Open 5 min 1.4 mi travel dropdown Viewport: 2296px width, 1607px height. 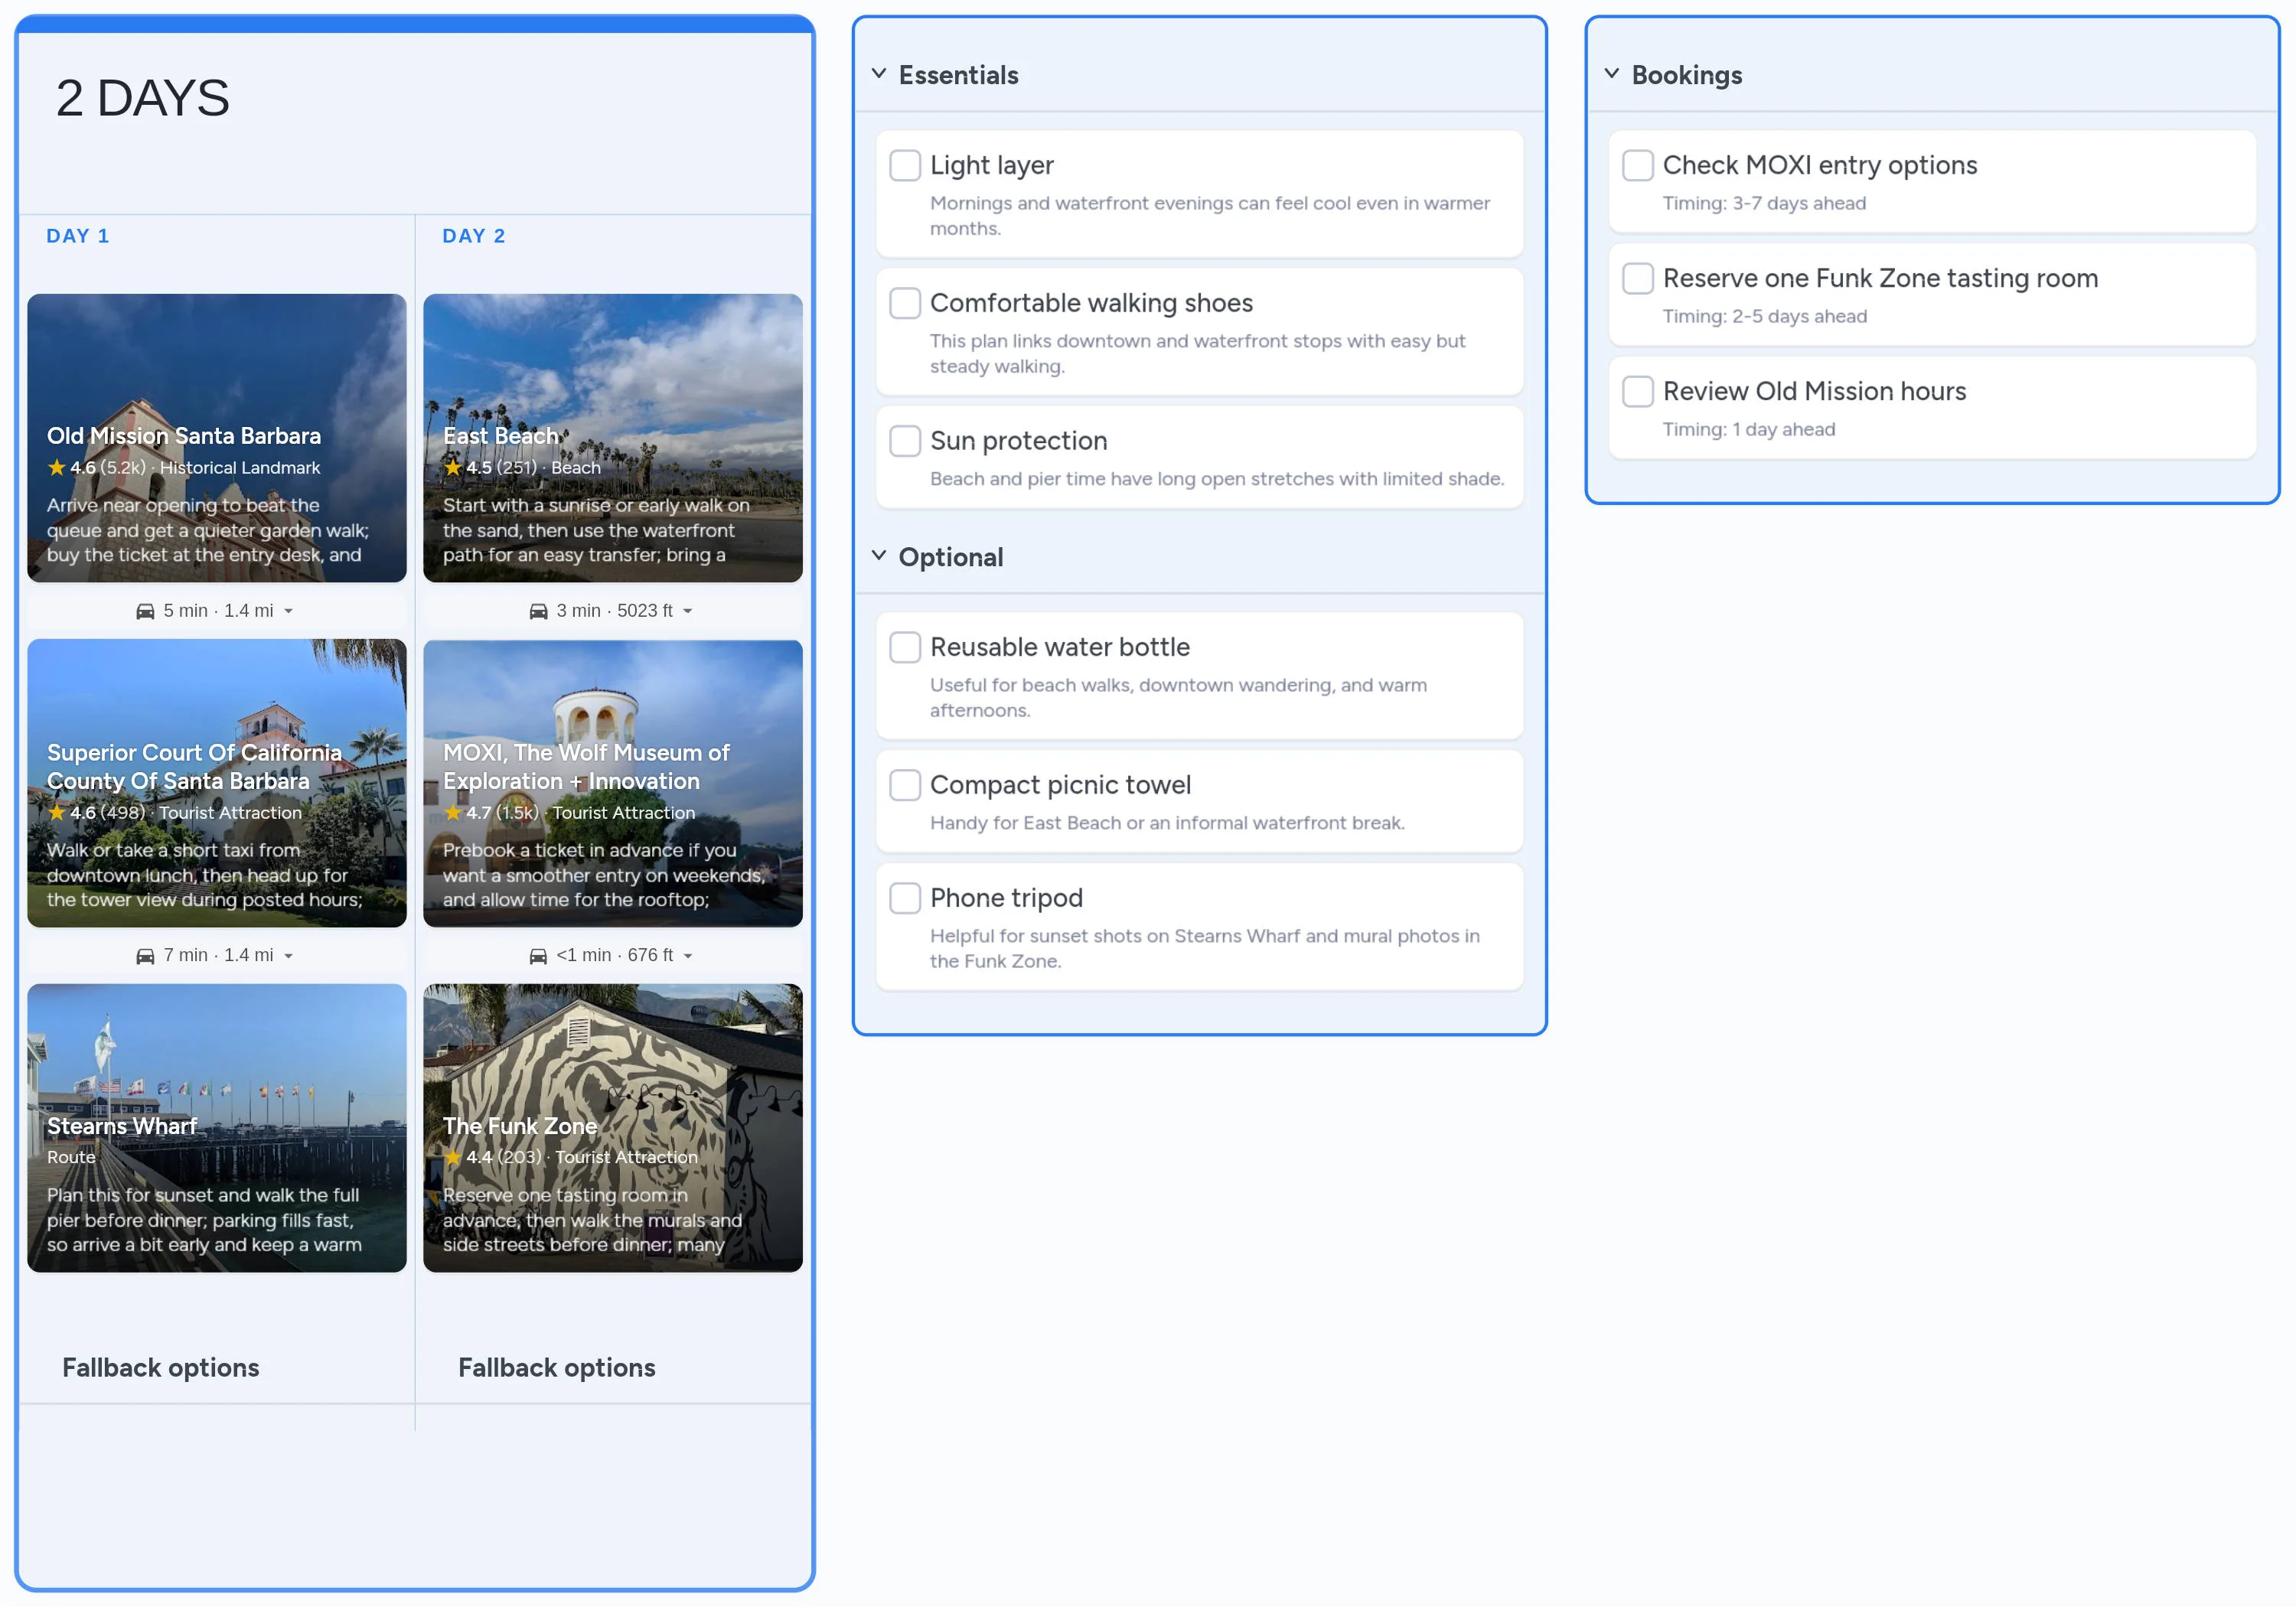tap(288, 611)
